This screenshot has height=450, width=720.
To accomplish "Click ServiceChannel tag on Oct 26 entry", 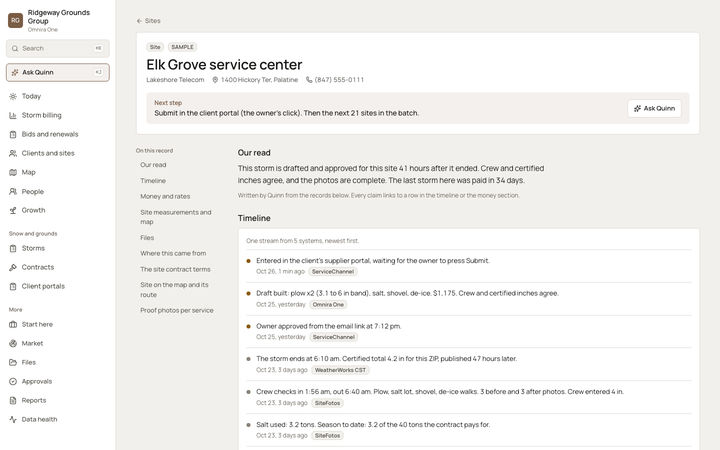I will pos(333,272).
